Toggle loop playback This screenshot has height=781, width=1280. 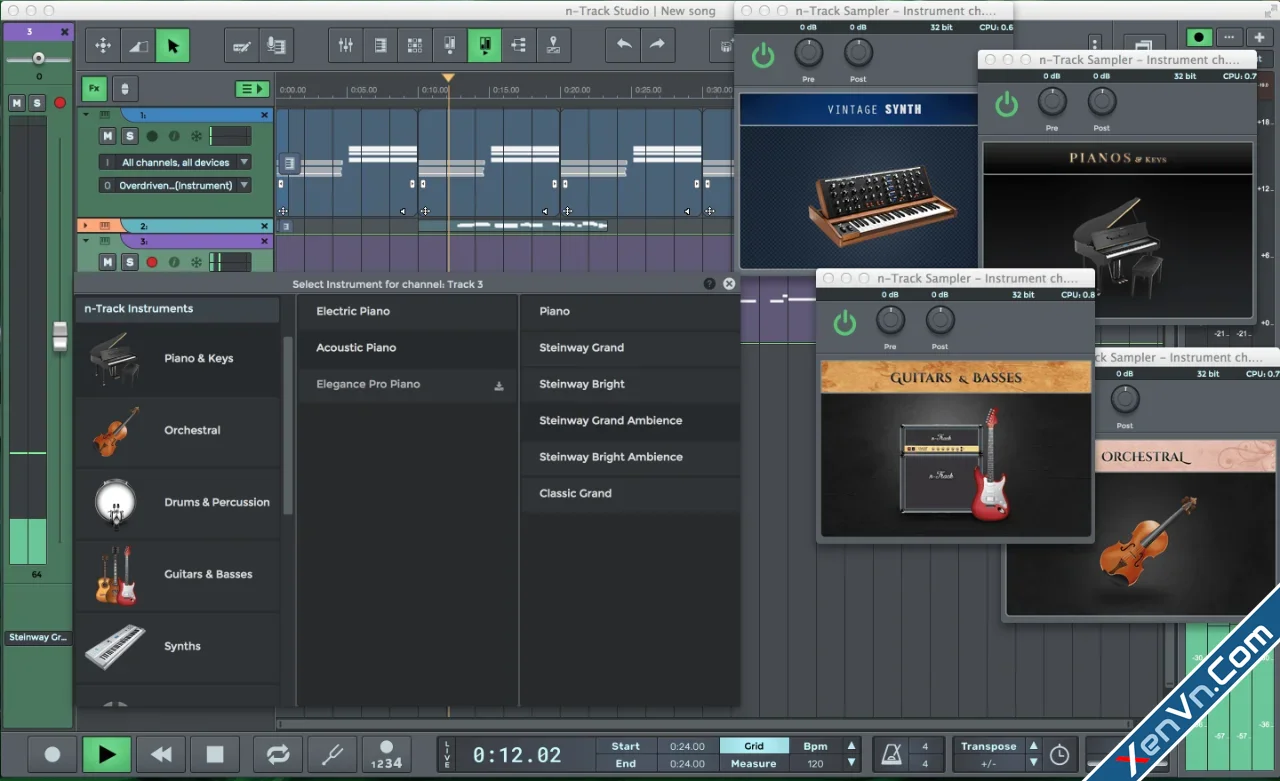point(277,754)
